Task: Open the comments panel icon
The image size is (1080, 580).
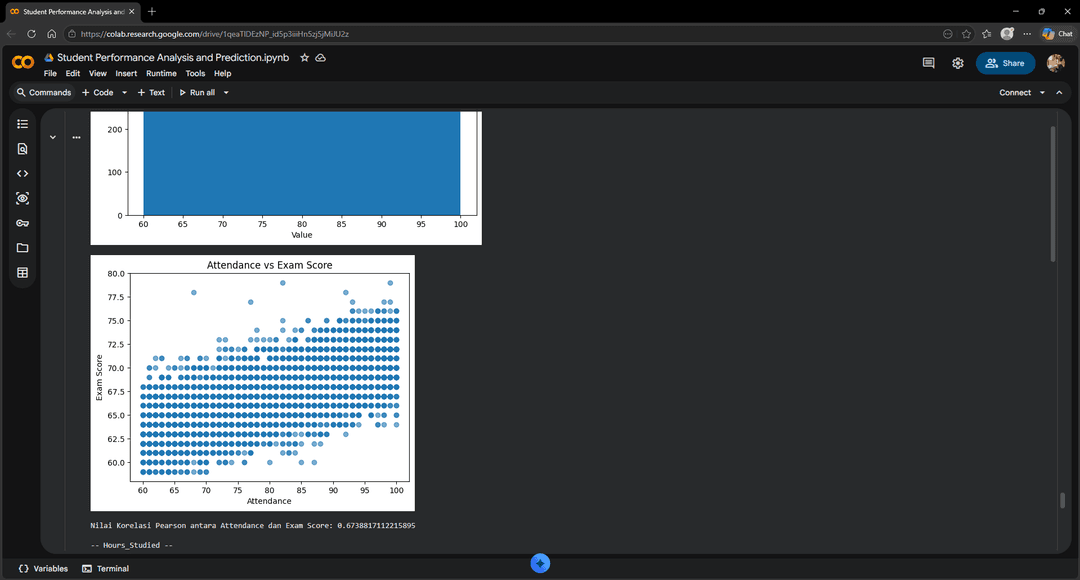Action: [x=928, y=63]
